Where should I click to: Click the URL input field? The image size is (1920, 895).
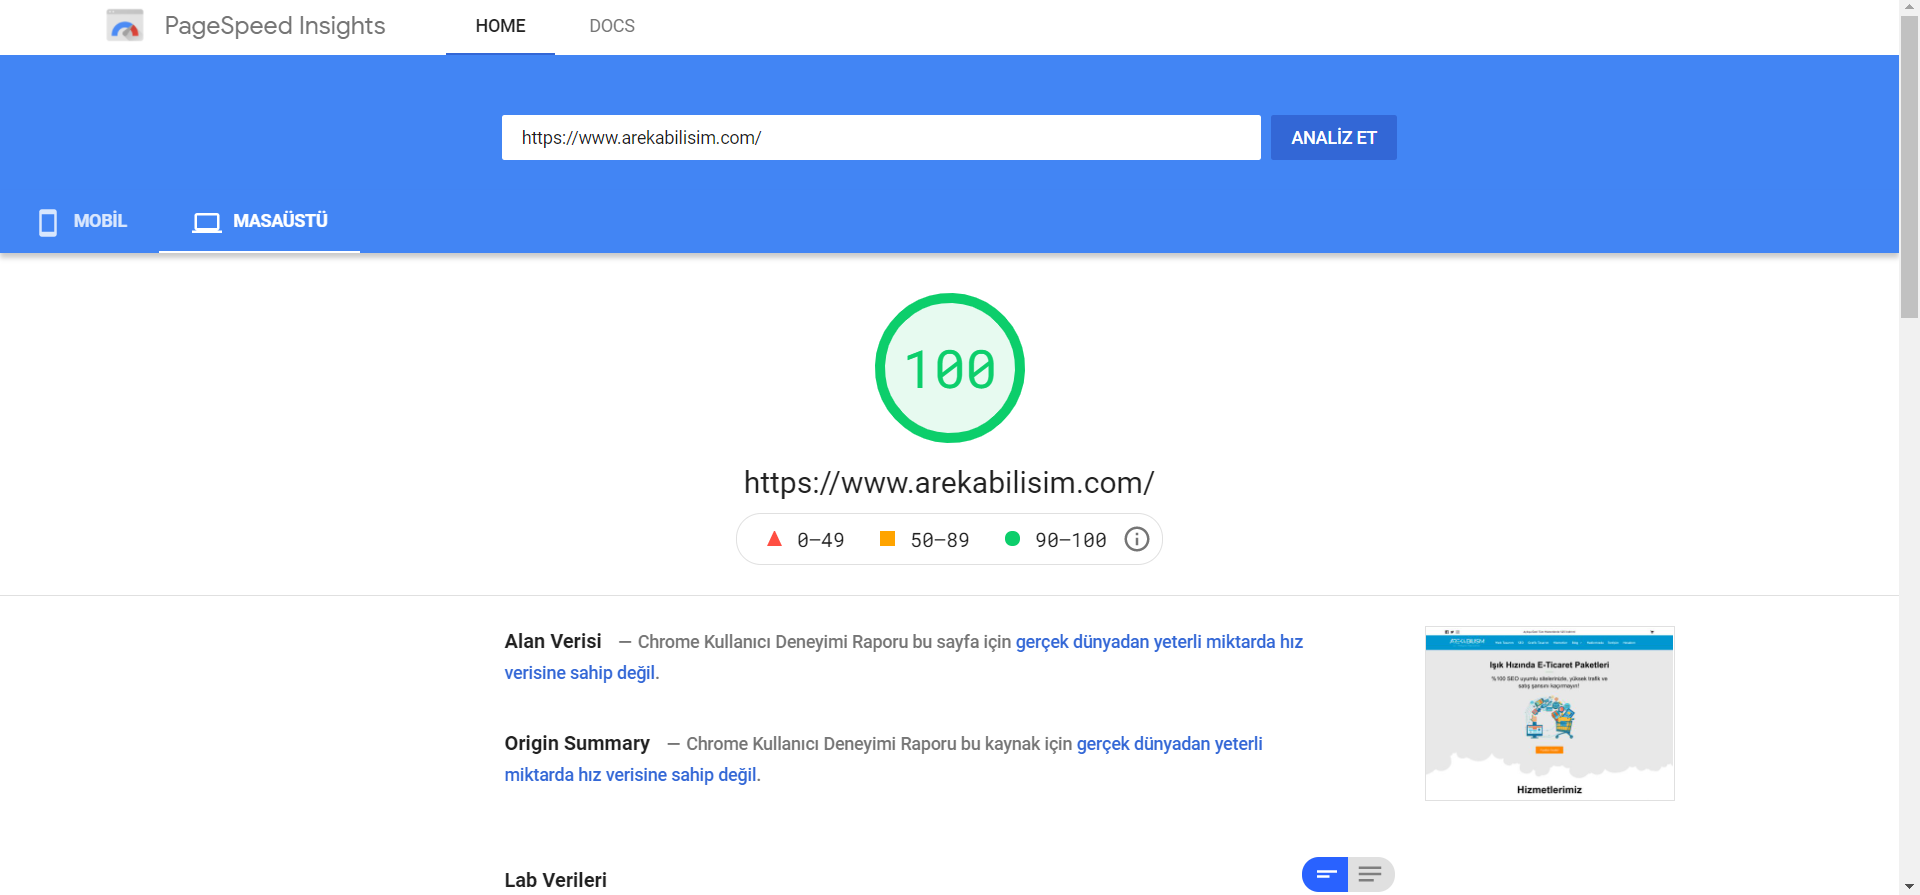[880, 138]
